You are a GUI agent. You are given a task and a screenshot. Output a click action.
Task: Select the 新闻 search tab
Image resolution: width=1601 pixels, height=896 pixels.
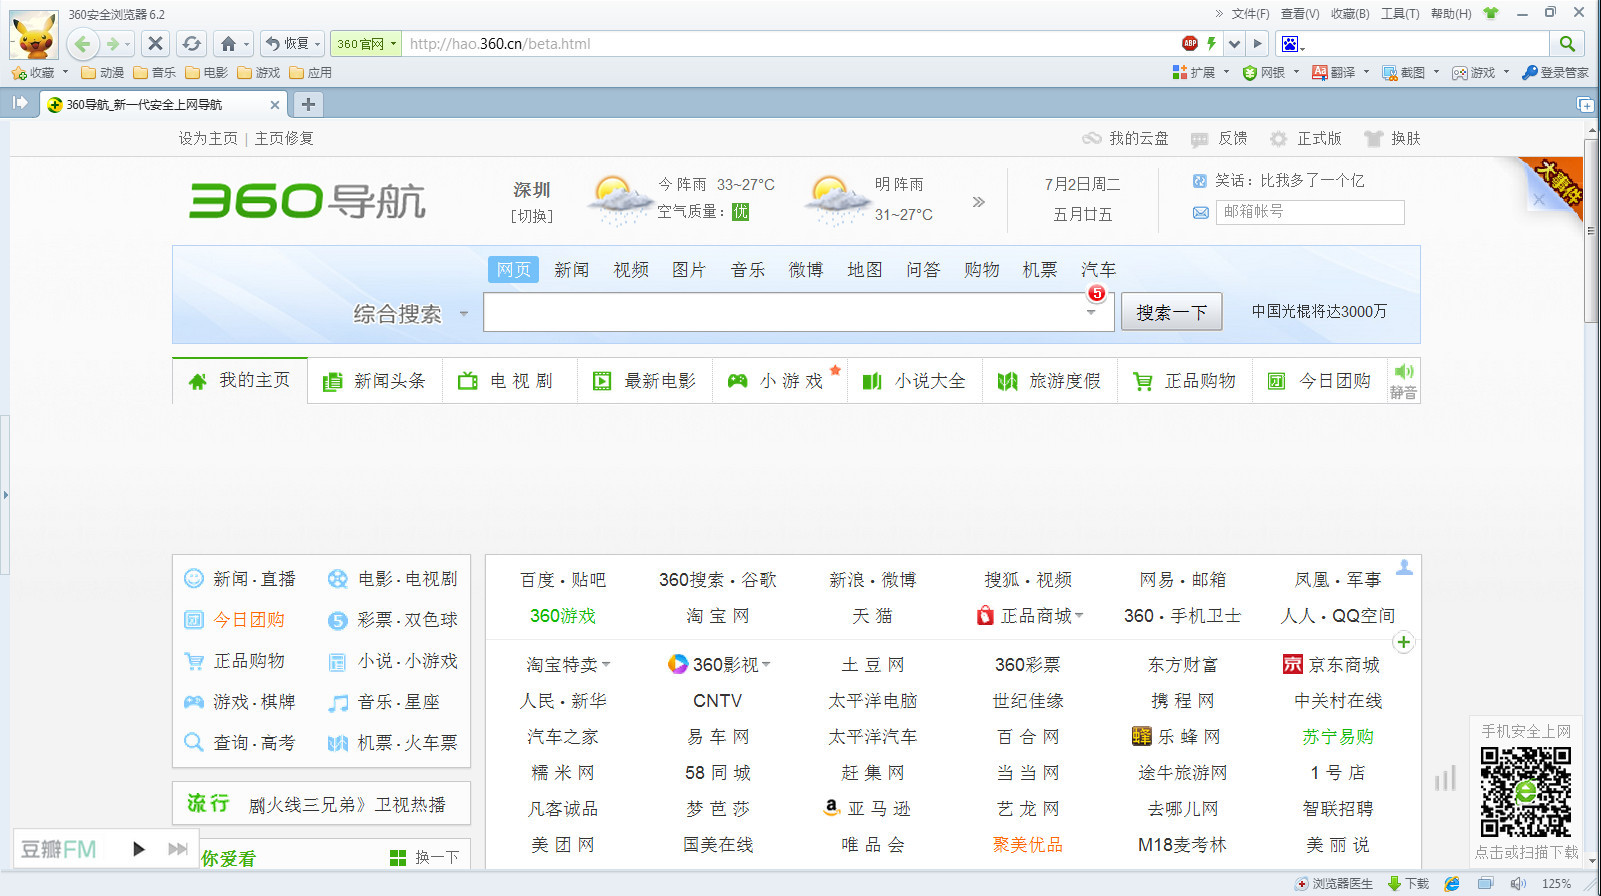coord(572,270)
